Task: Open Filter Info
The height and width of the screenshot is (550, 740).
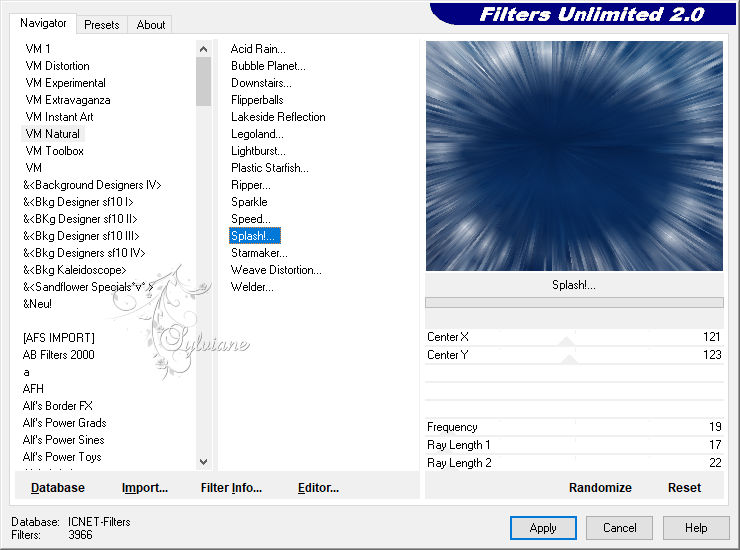Action: tap(231, 488)
